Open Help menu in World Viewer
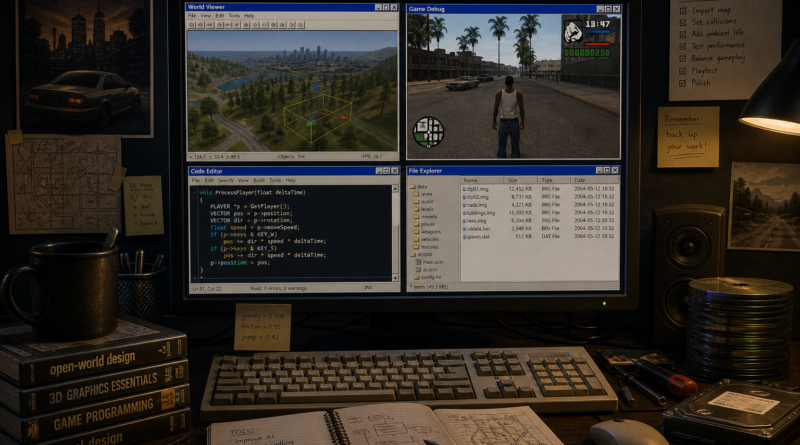The height and width of the screenshot is (445, 800). (x=249, y=16)
